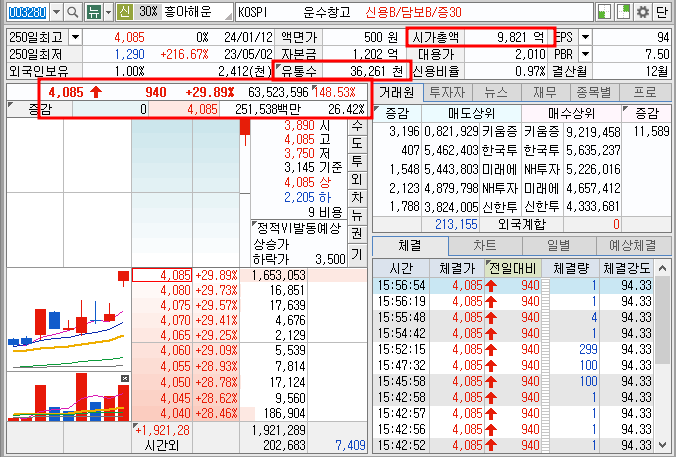Click the 시간외 label at bottom

click(162, 445)
